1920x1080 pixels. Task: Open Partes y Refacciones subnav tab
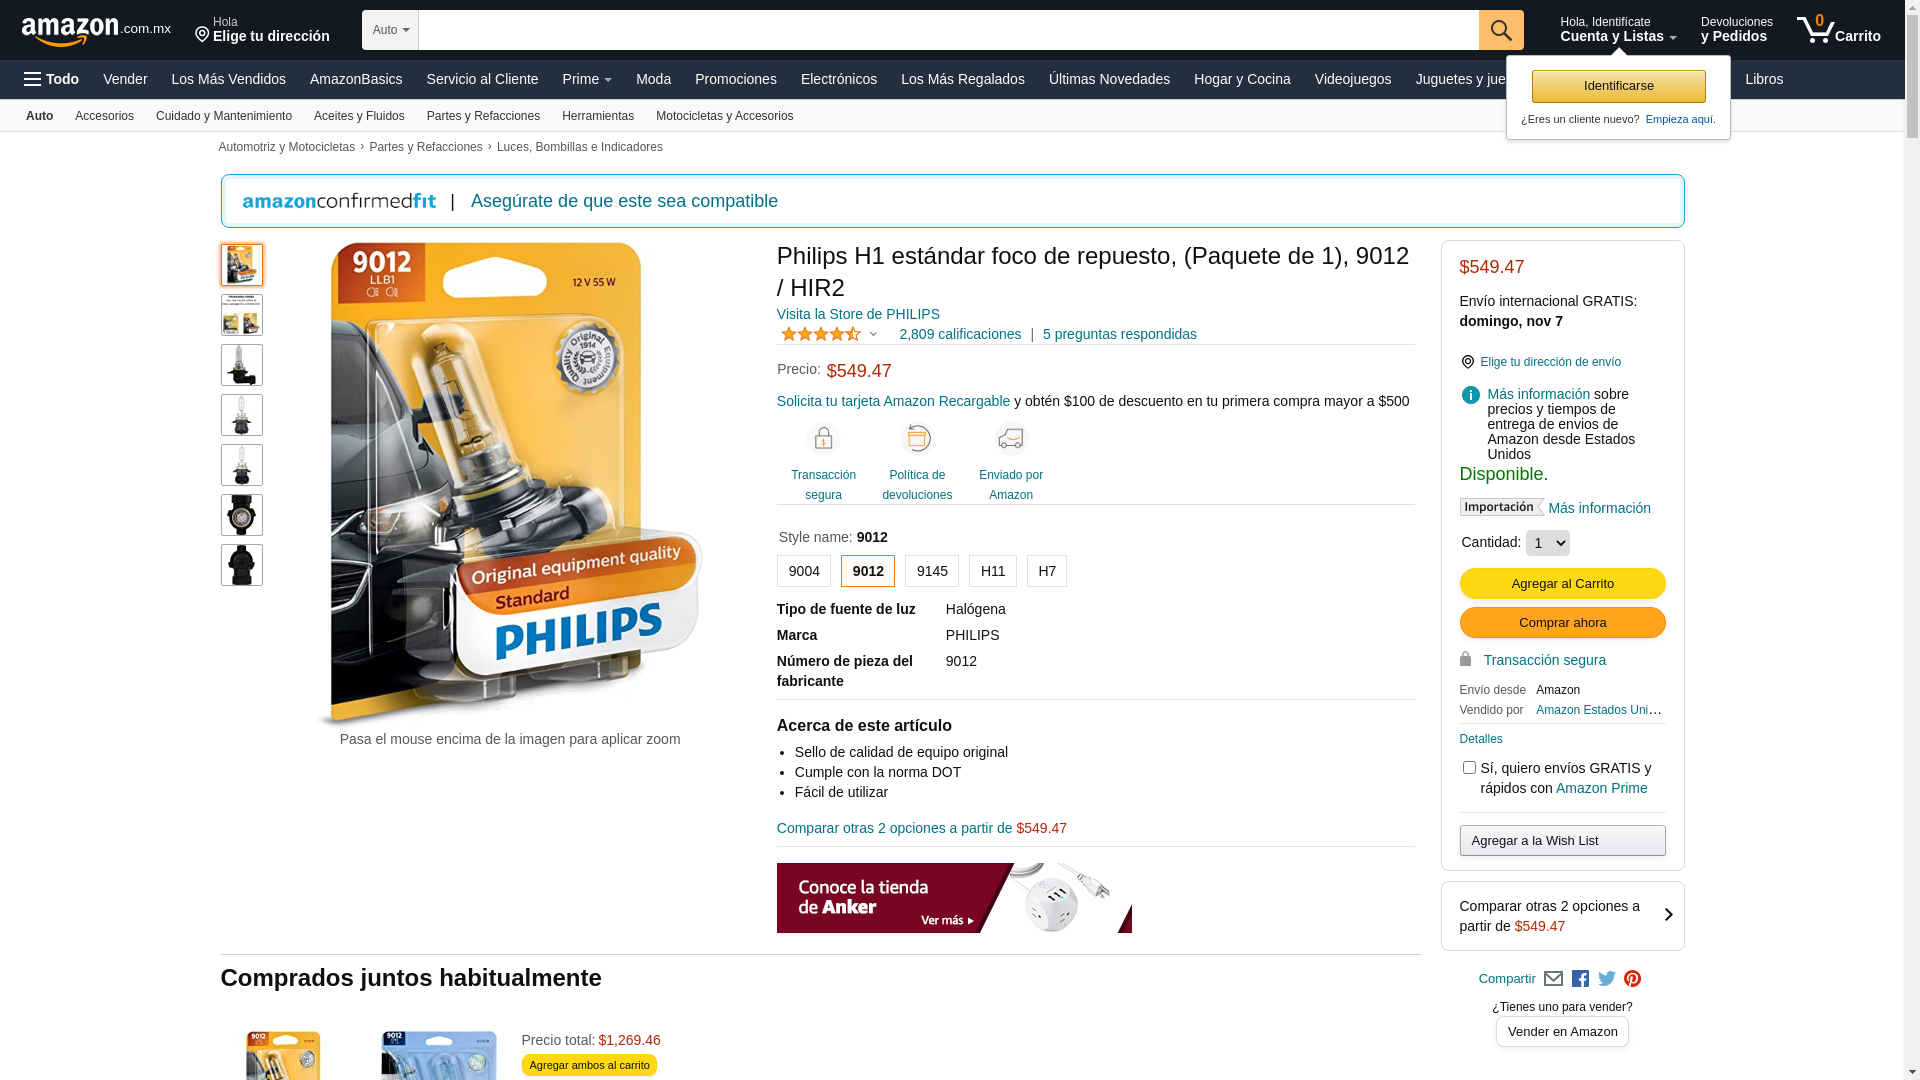point(483,116)
